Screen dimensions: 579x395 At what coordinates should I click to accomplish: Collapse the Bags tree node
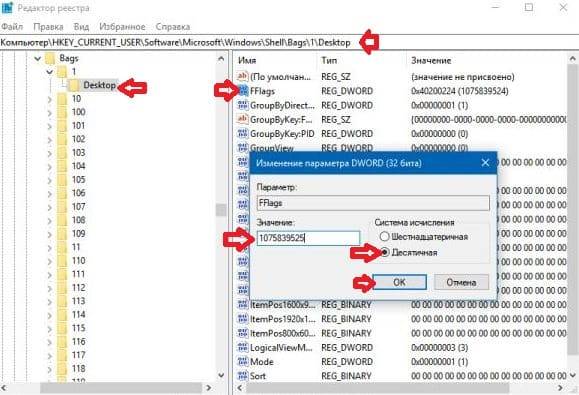(x=37, y=58)
